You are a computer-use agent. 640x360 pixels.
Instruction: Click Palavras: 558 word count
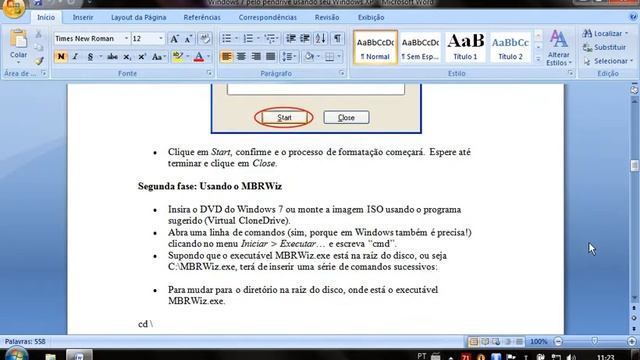[25, 341]
